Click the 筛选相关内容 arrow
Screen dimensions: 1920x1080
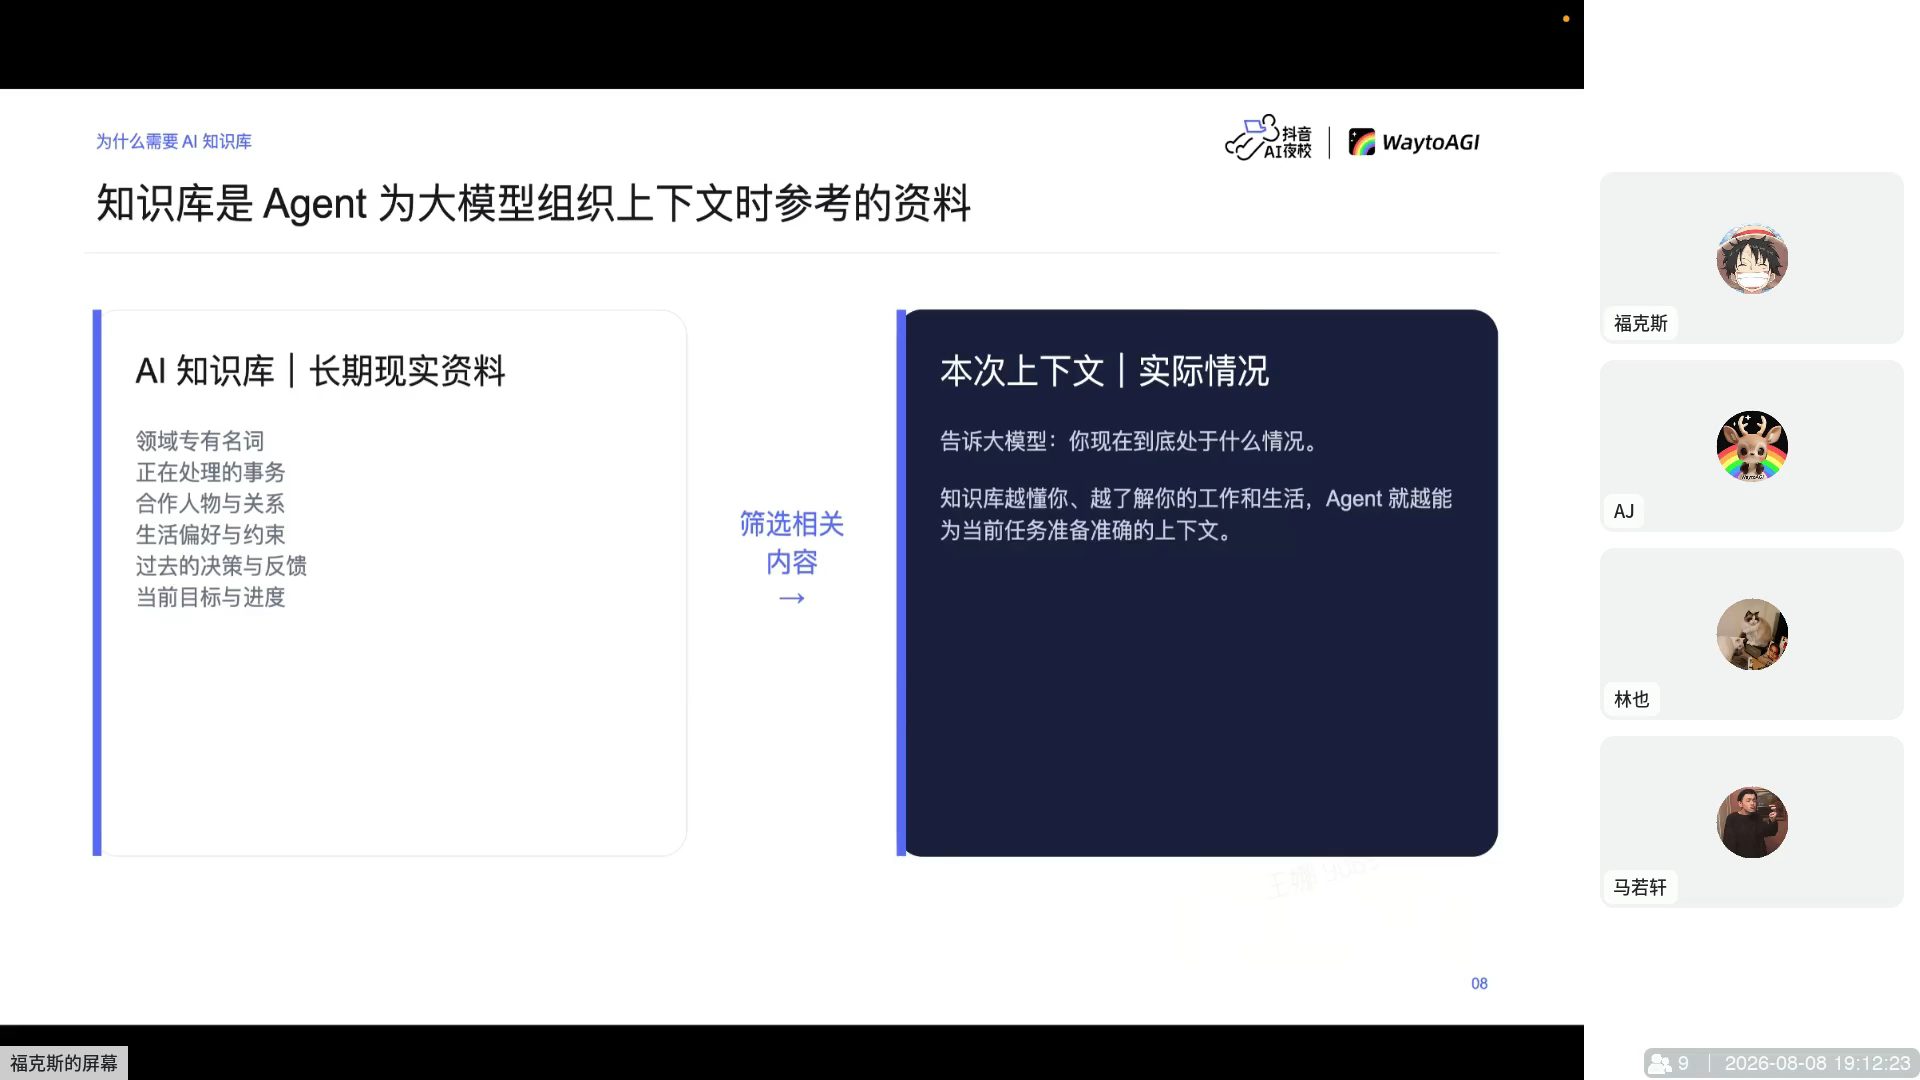coord(792,598)
